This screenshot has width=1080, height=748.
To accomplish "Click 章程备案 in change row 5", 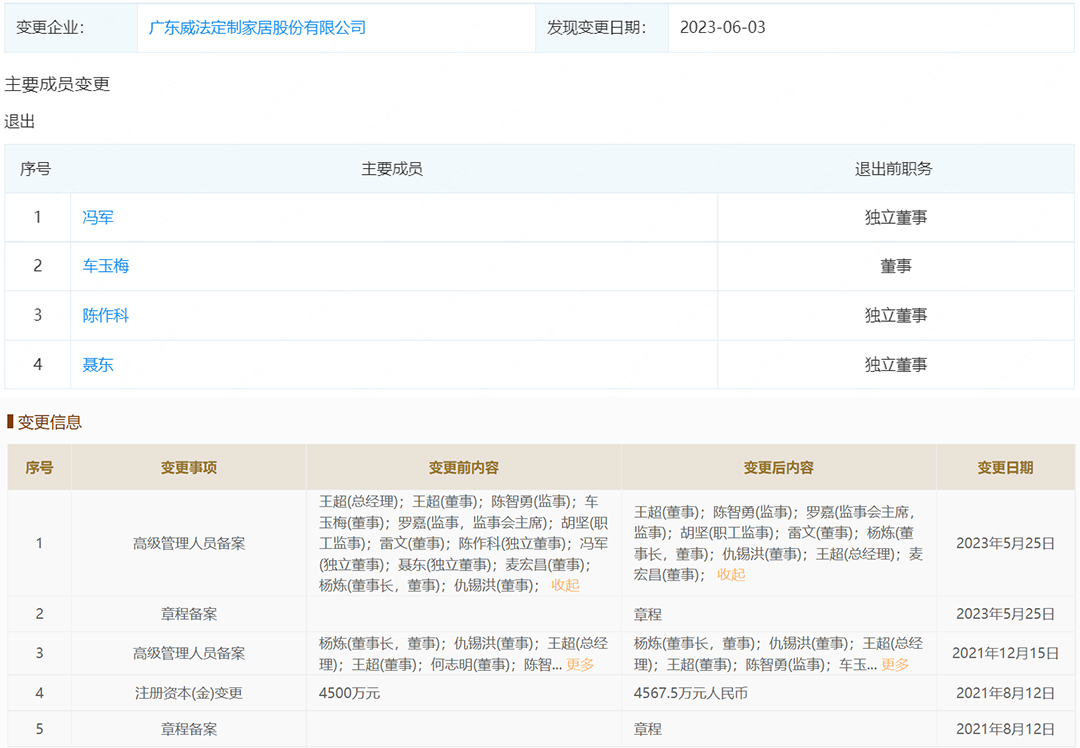I will pyautogui.click(x=189, y=729).
